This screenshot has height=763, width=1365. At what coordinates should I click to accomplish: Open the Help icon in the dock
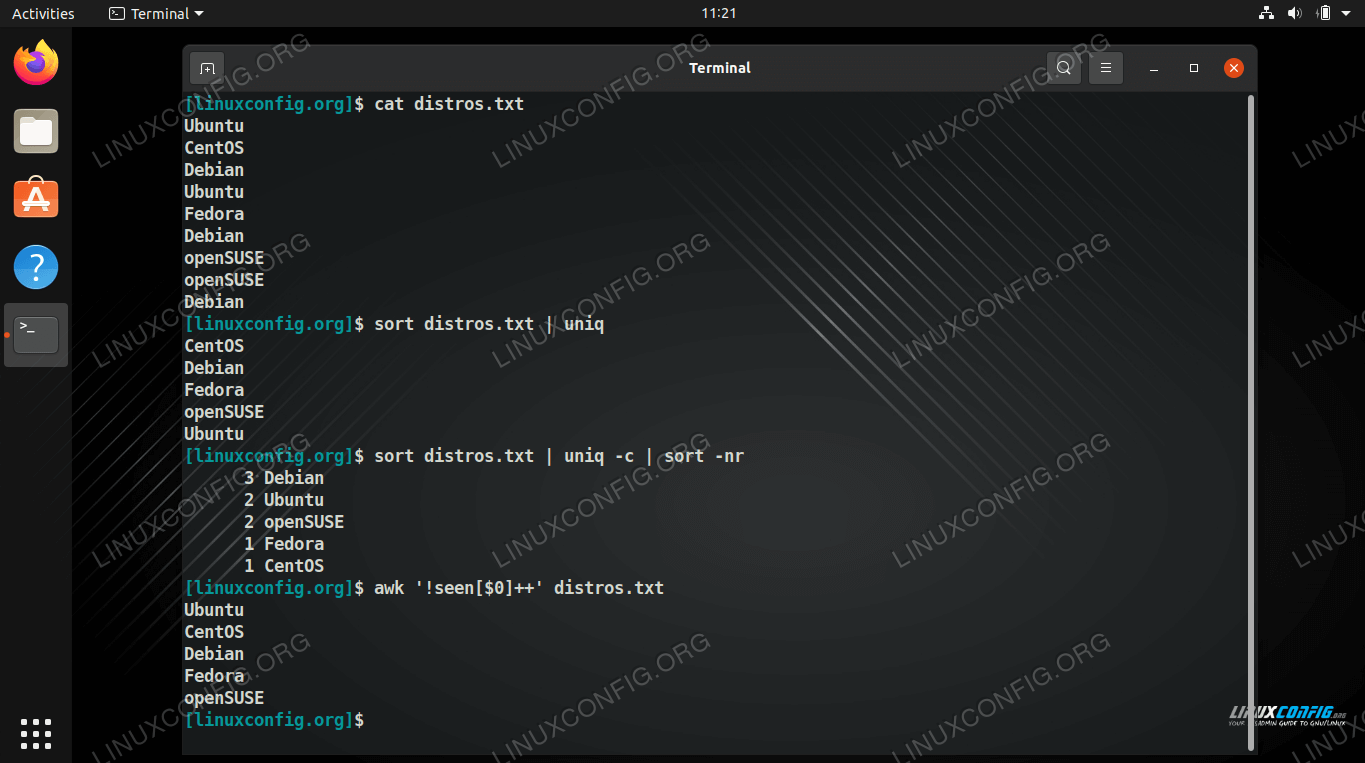(x=36, y=267)
